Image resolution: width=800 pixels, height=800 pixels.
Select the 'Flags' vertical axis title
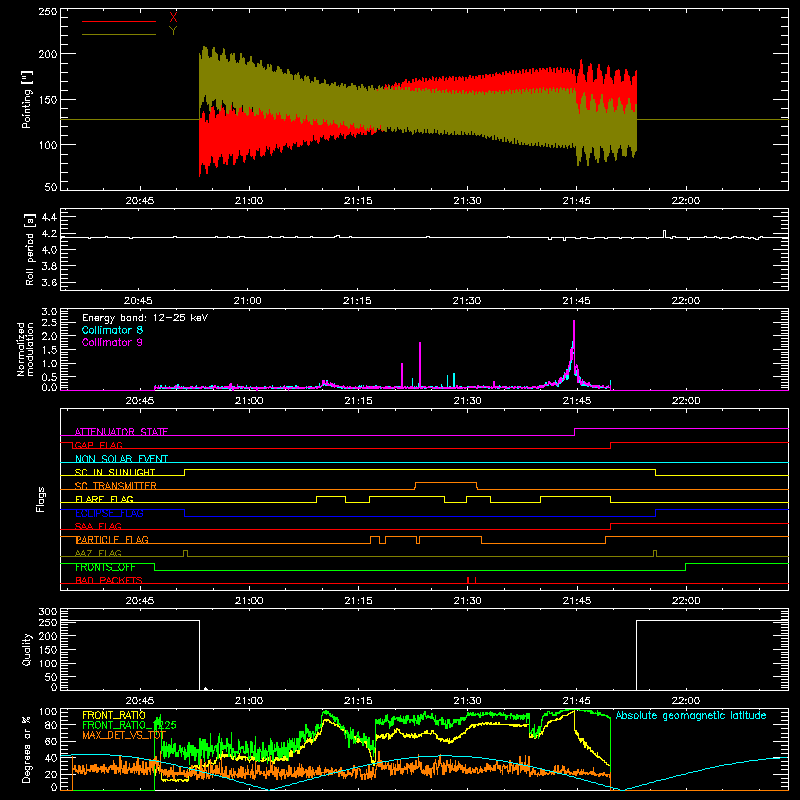click(40, 499)
